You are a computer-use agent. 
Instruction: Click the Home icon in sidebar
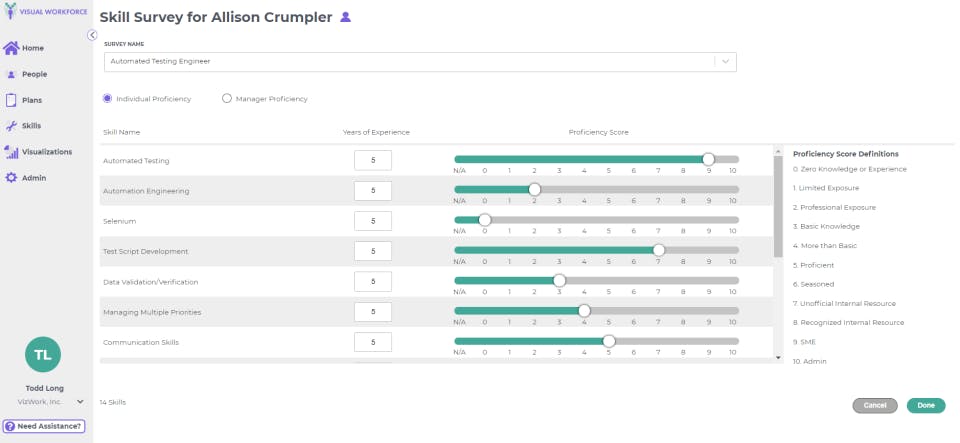11,48
